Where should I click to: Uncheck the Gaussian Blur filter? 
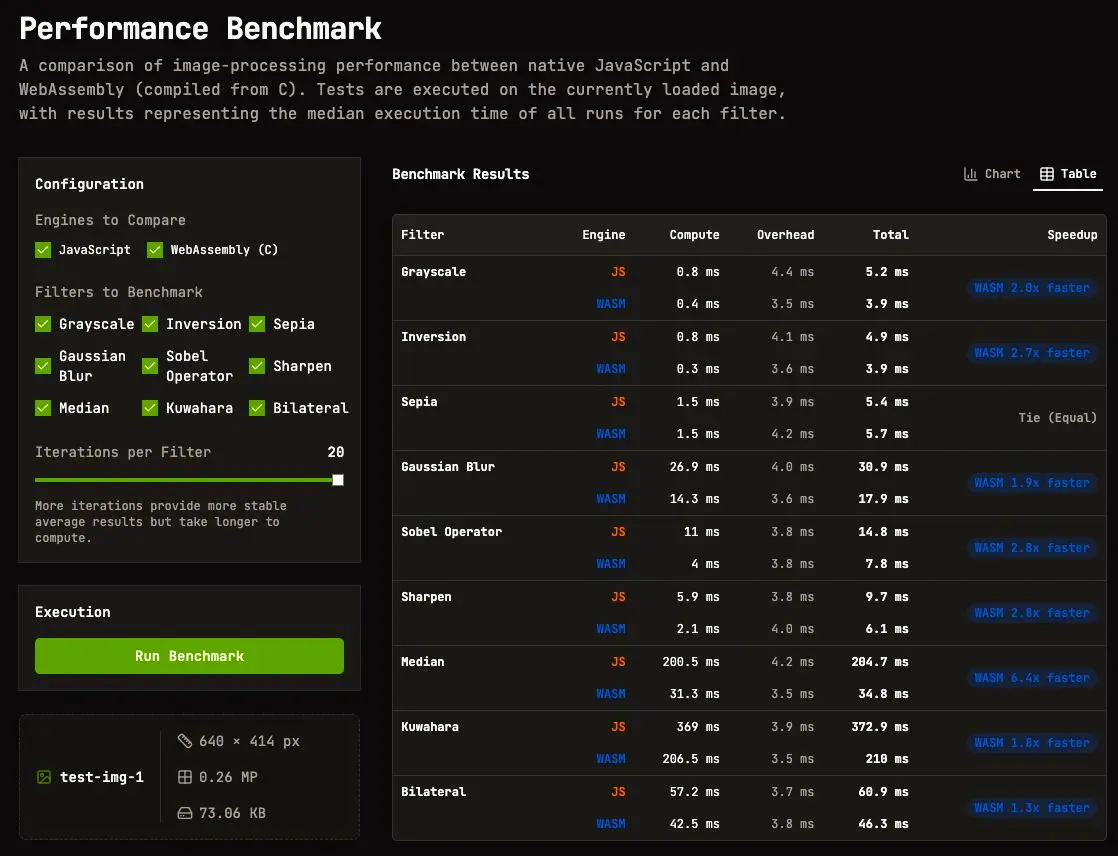43,365
